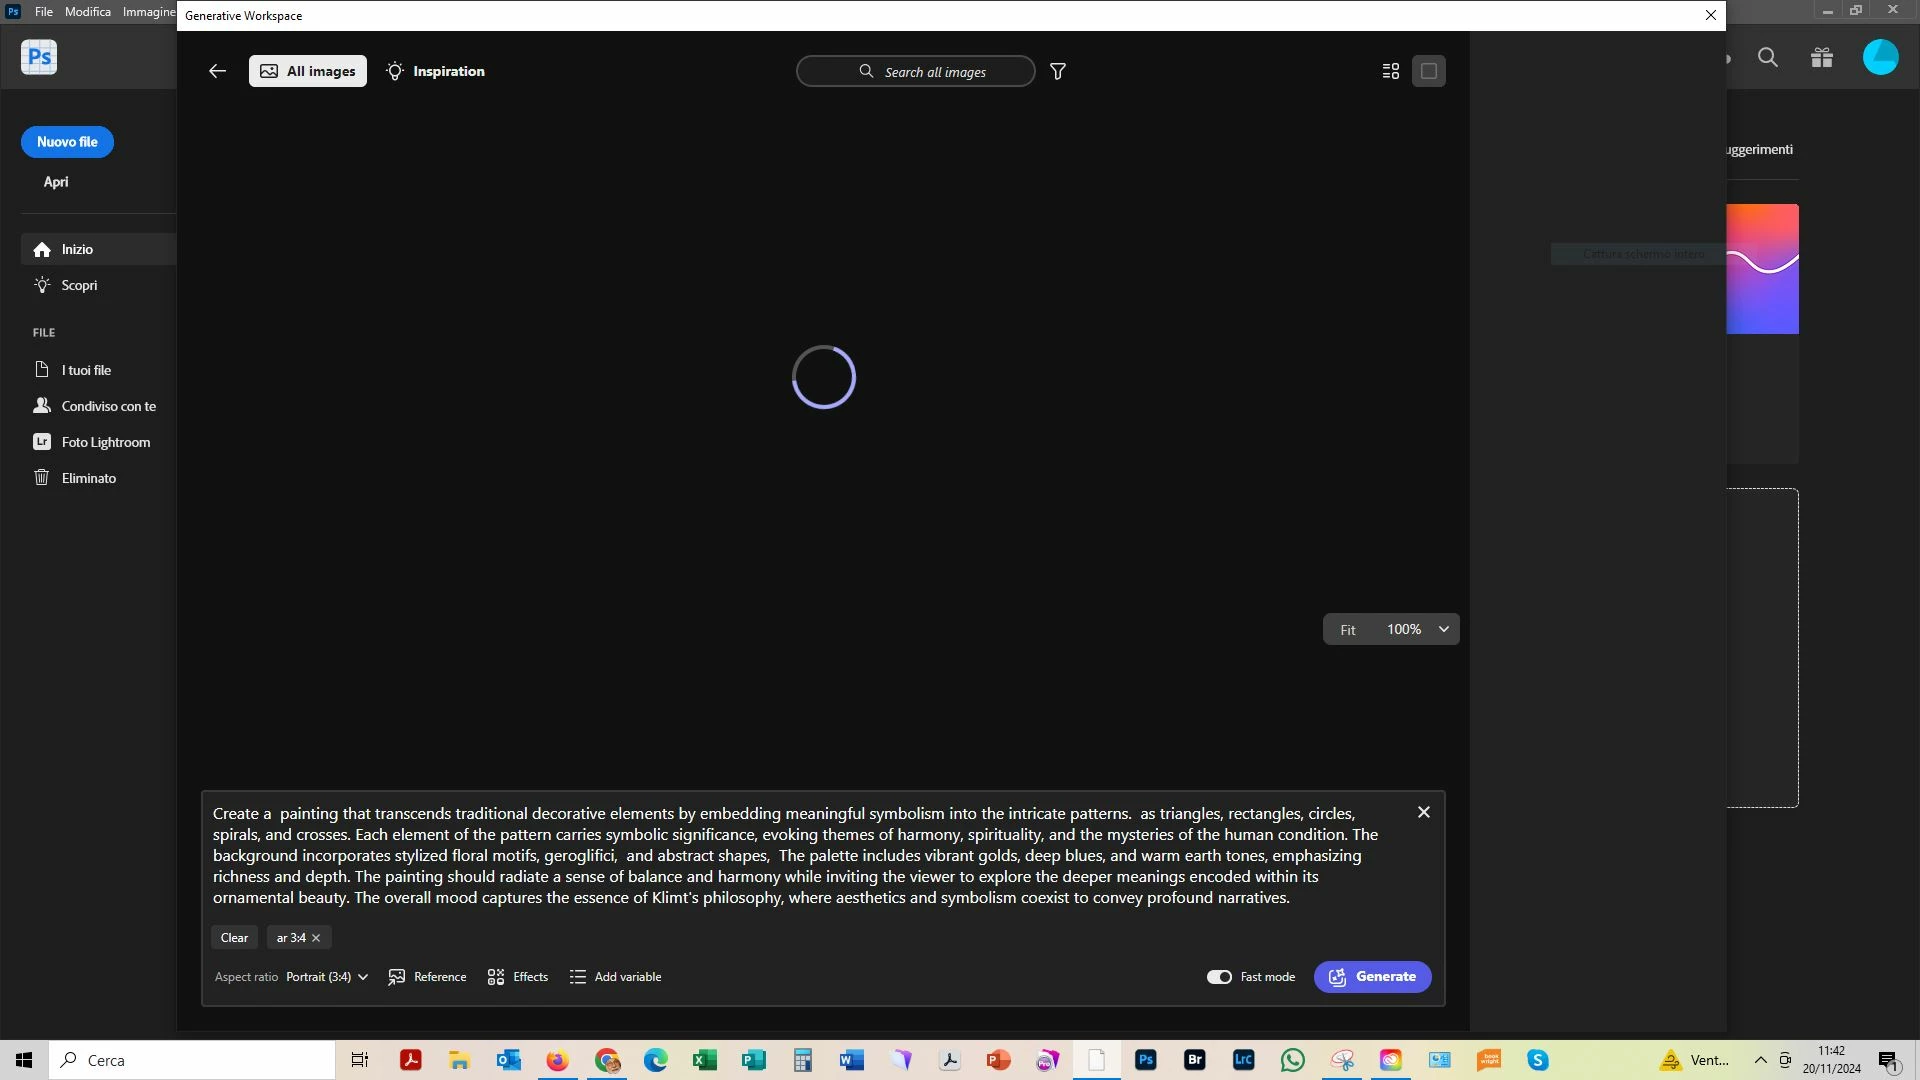The width and height of the screenshot is (1920, 1080).
Task: Remove the ar 3:4 tag
Action: (x=316, y=938)
